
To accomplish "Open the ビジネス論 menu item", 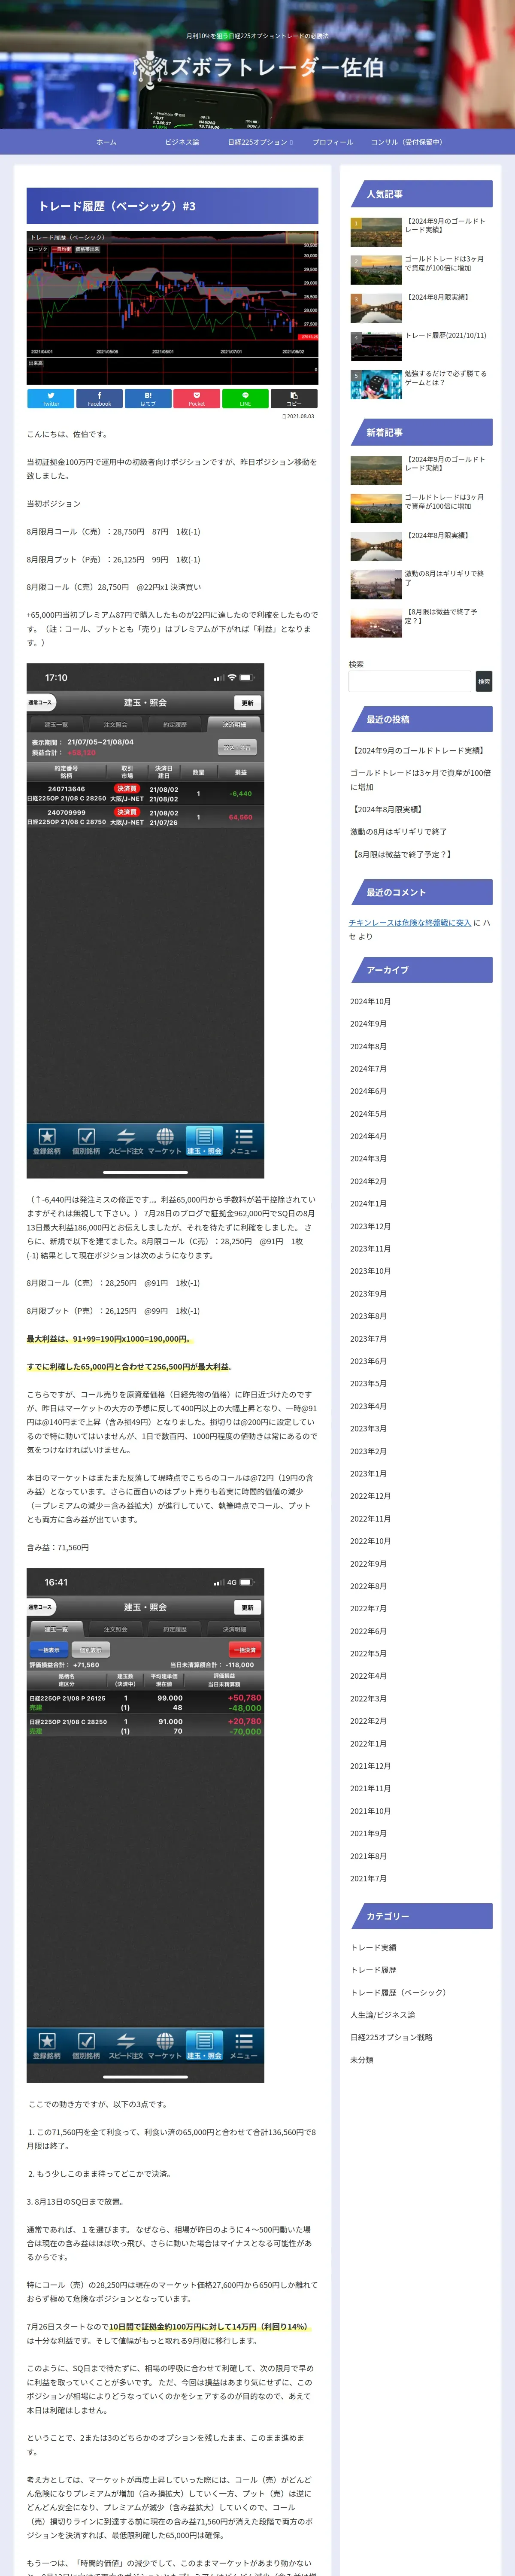I will 182,142.
